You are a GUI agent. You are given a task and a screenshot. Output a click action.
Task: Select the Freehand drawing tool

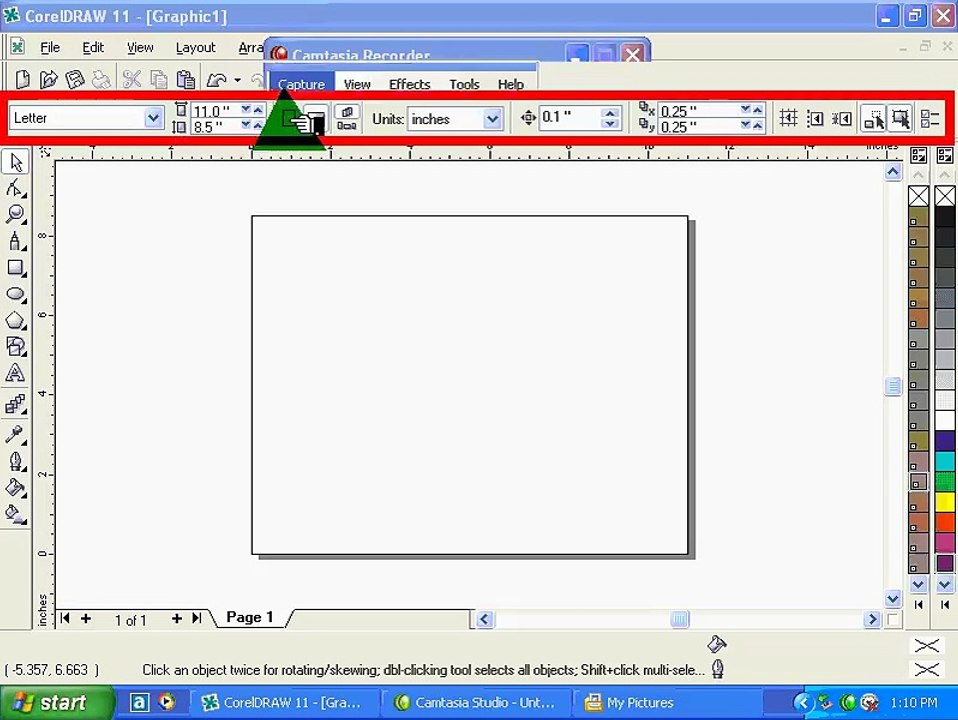[15, 241]
